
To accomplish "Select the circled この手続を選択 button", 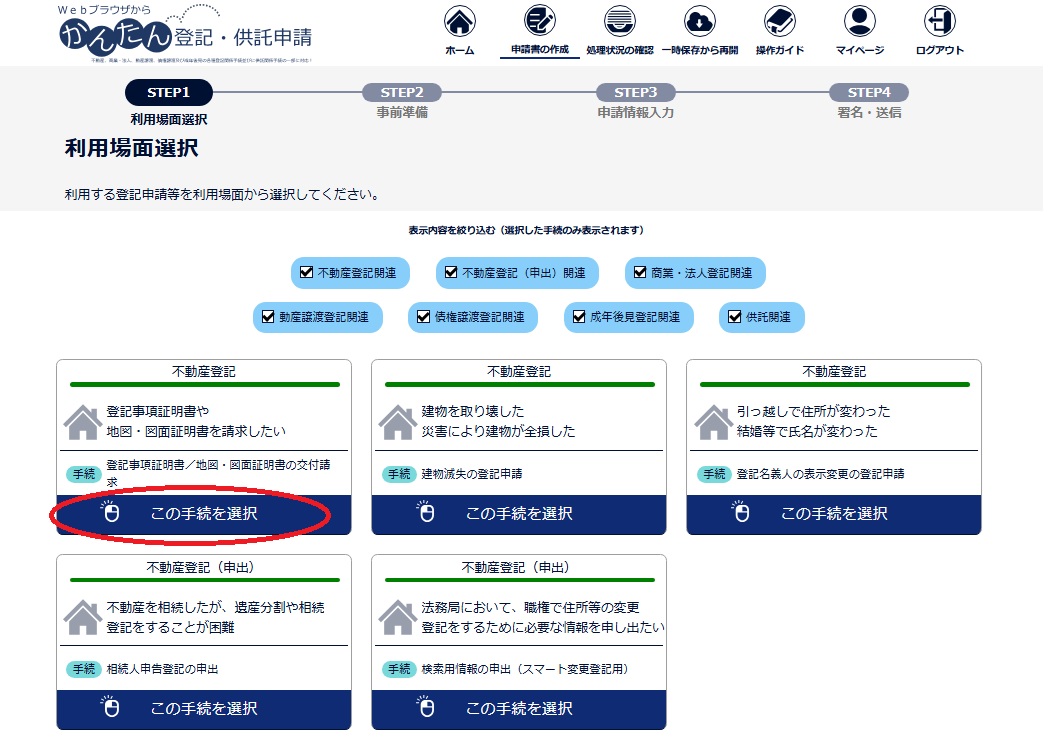I will pyautogui.click(x=203, y=512).
